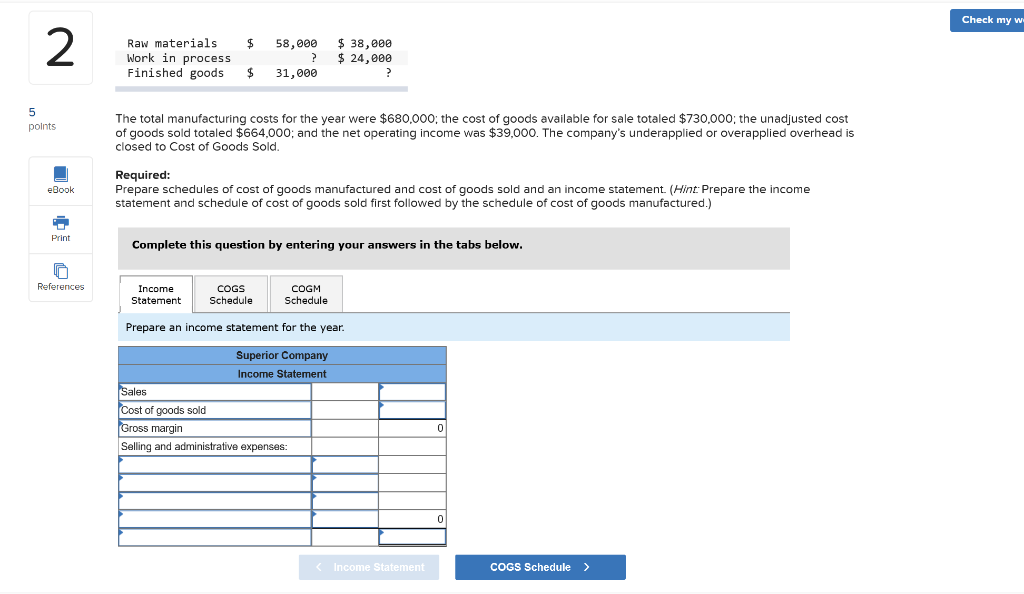The width and height of the screenshot is (1024, 594).
Task: Open first blank expense label dropdown
Action: coord(215,465)
